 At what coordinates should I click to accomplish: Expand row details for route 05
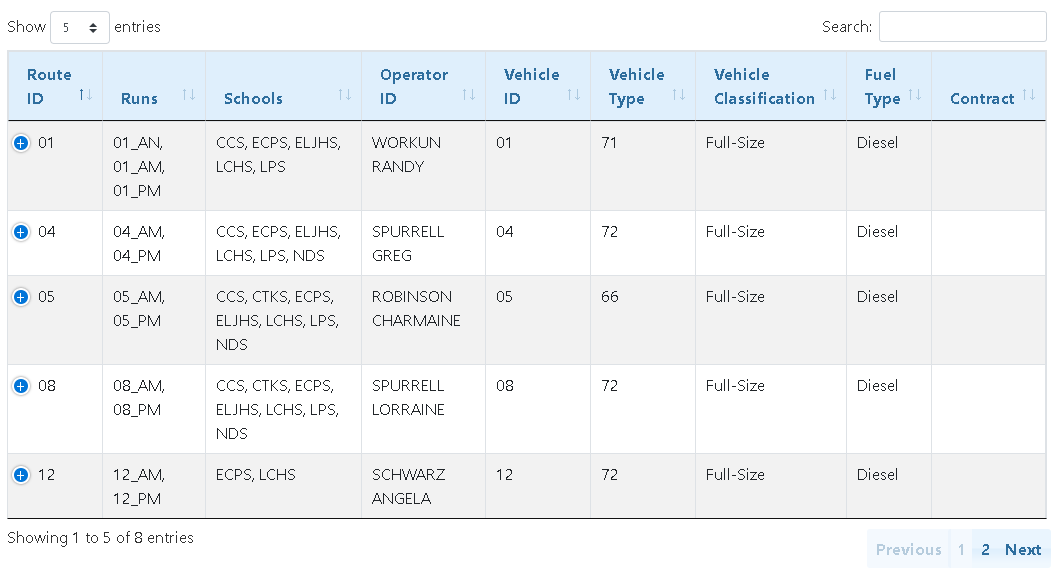pos(21,297)
